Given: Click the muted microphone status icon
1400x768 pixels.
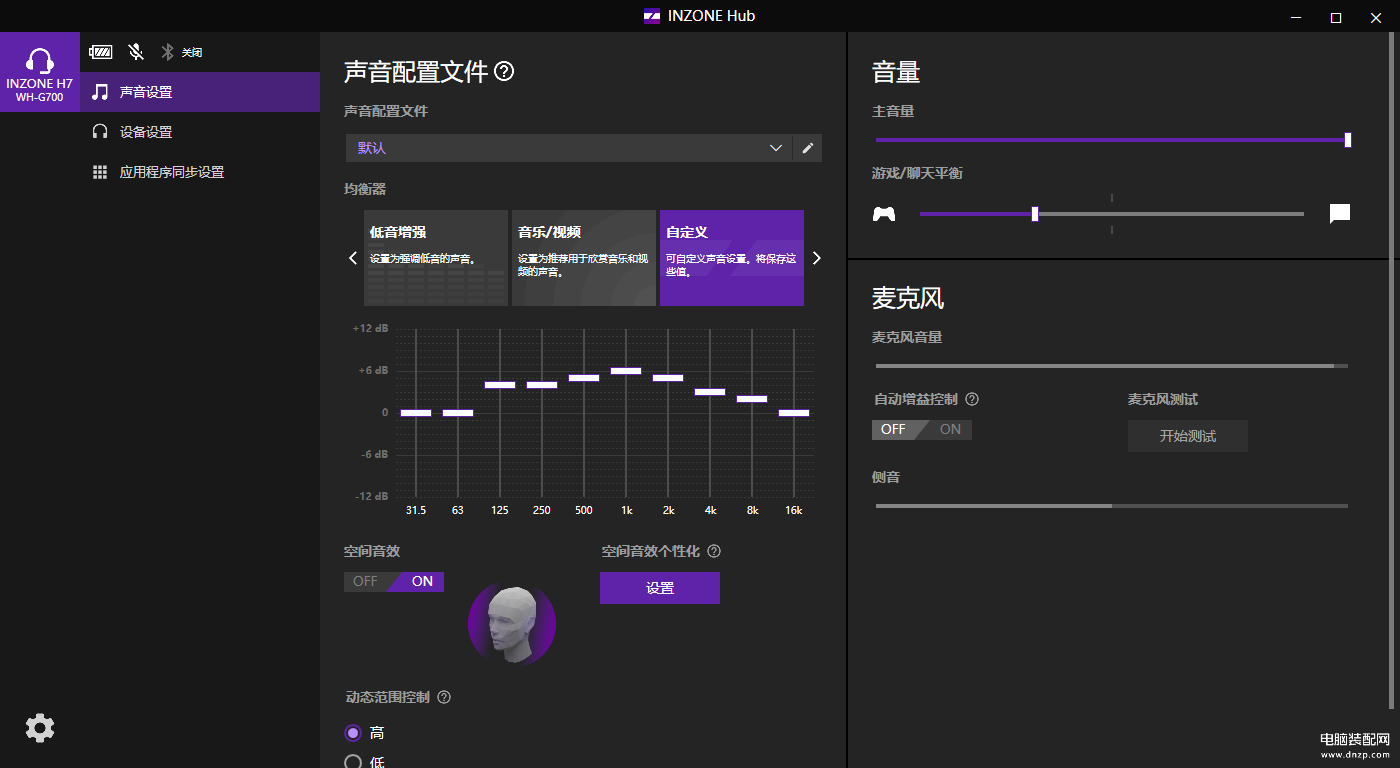Looking at the screenshot, I should (136, 52).
